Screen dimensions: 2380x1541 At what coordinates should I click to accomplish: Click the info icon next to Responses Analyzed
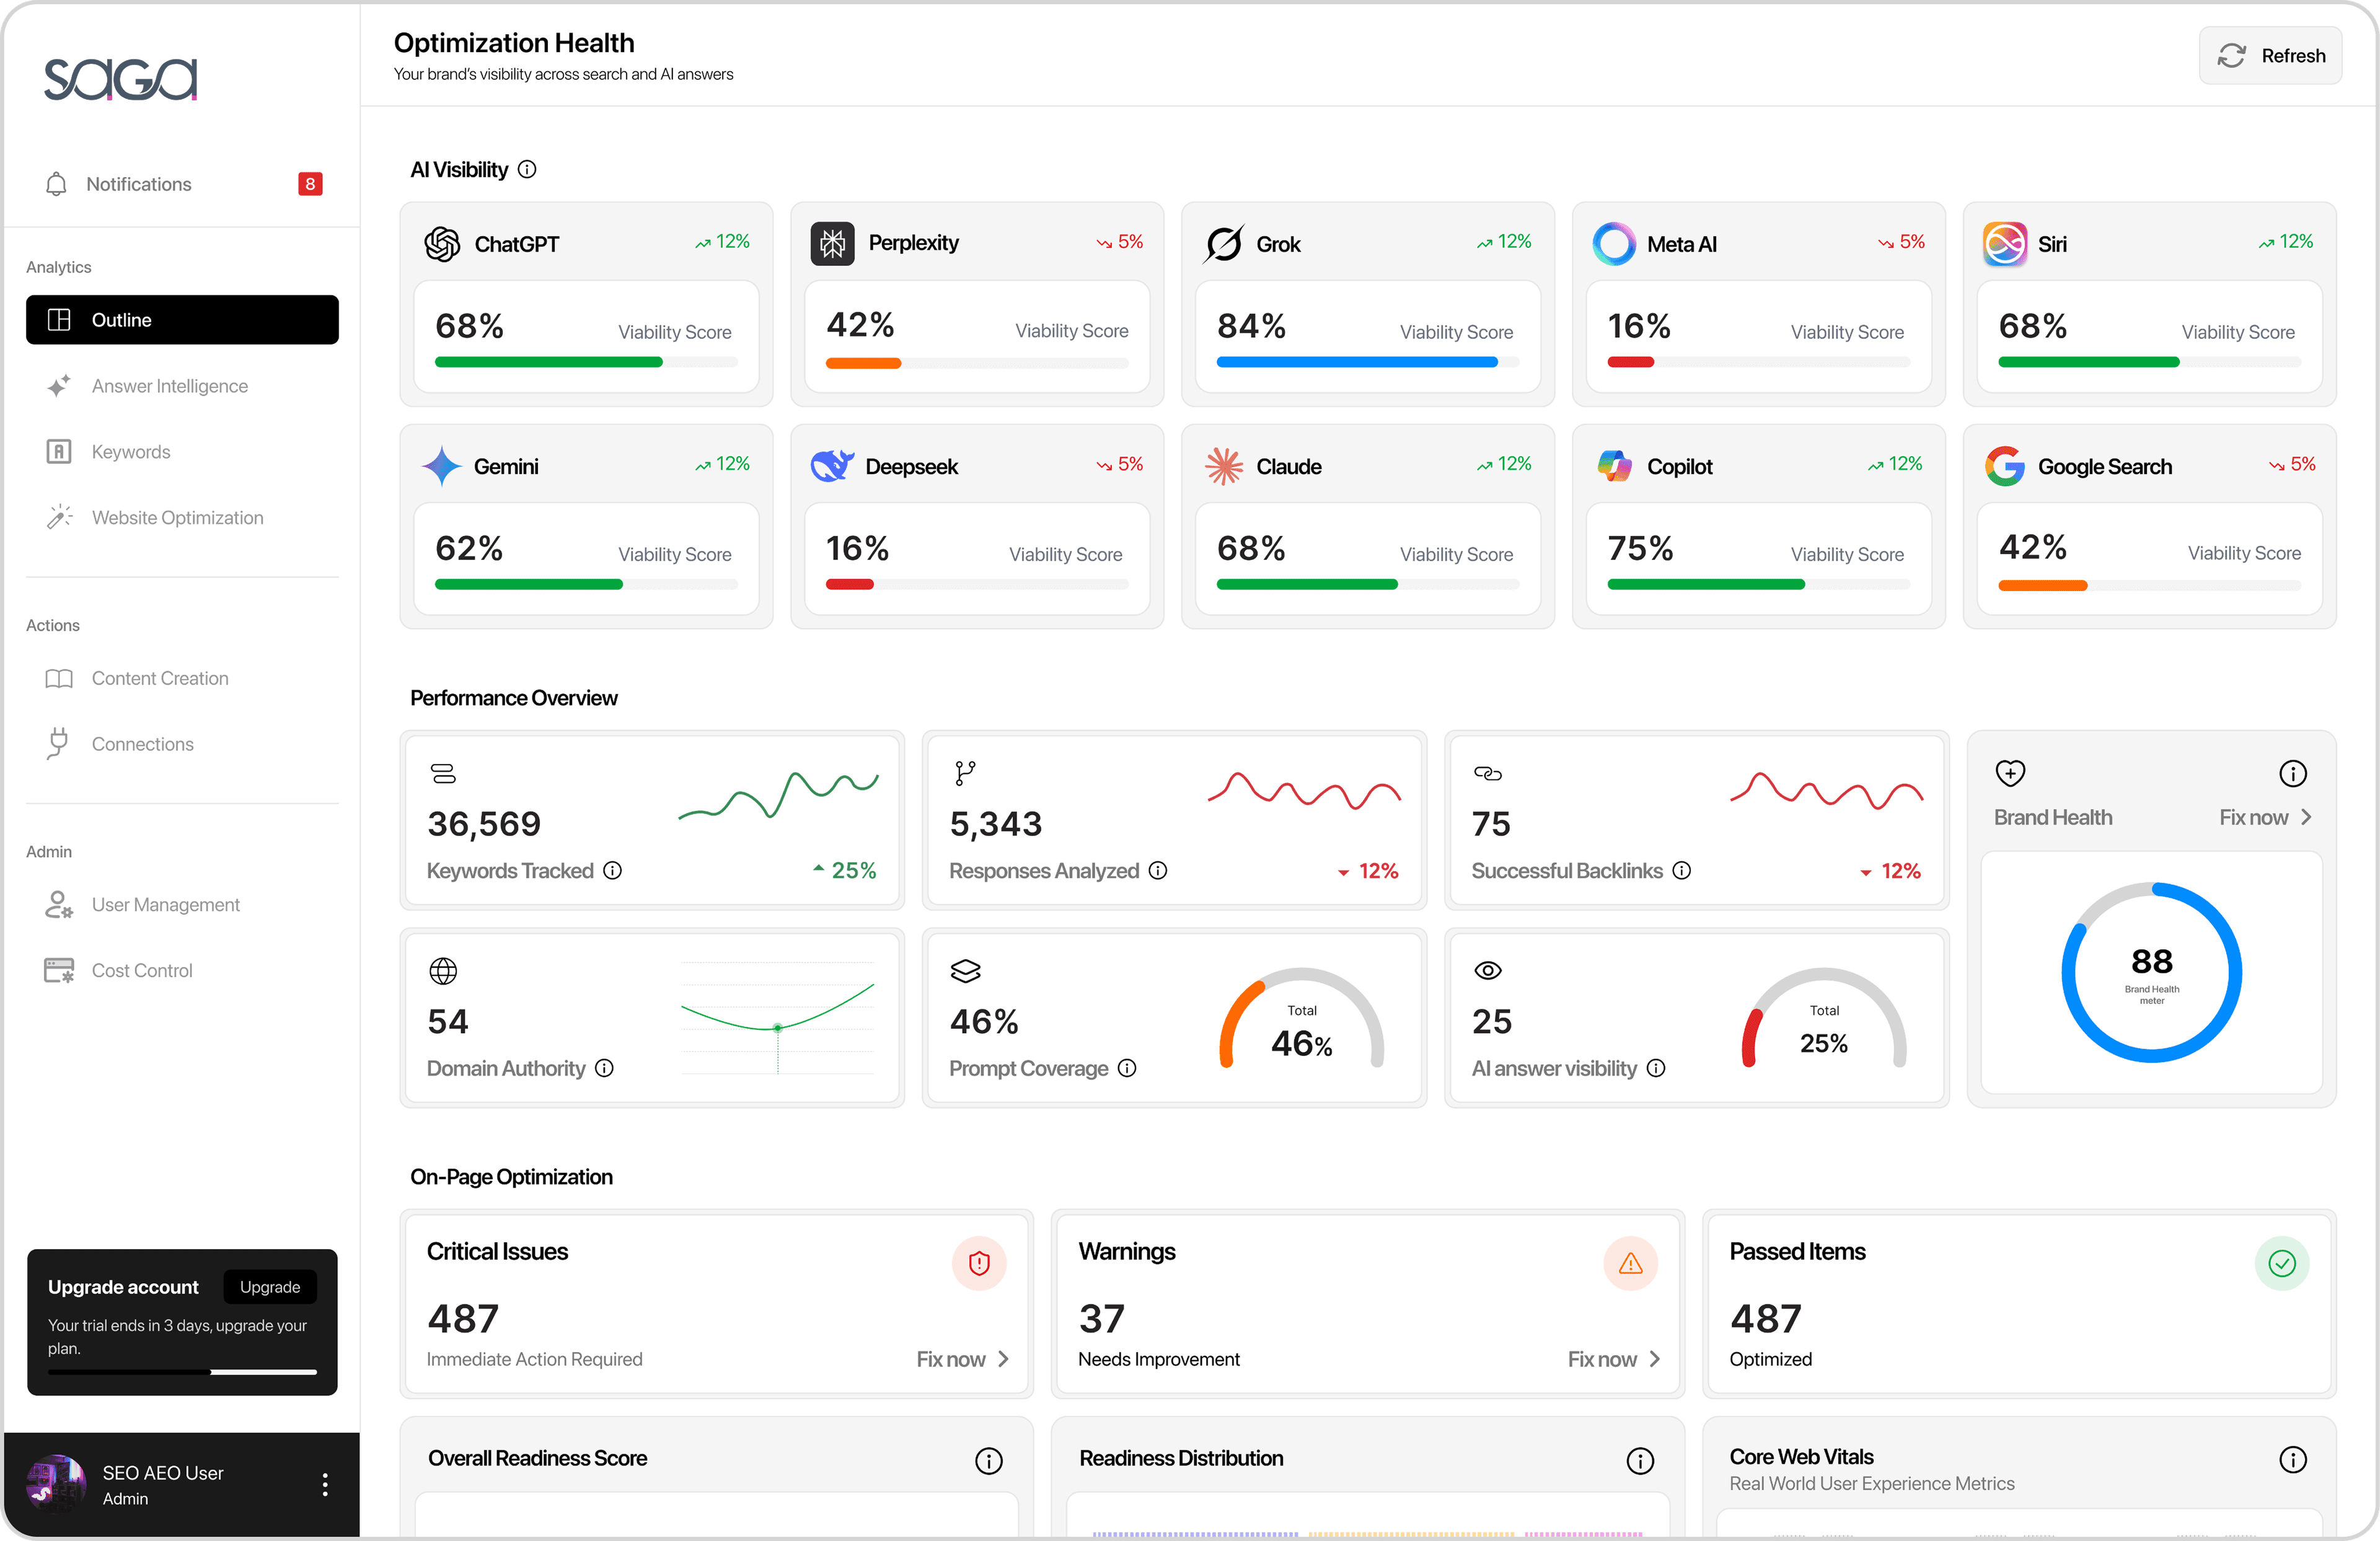click(1158, 871)
